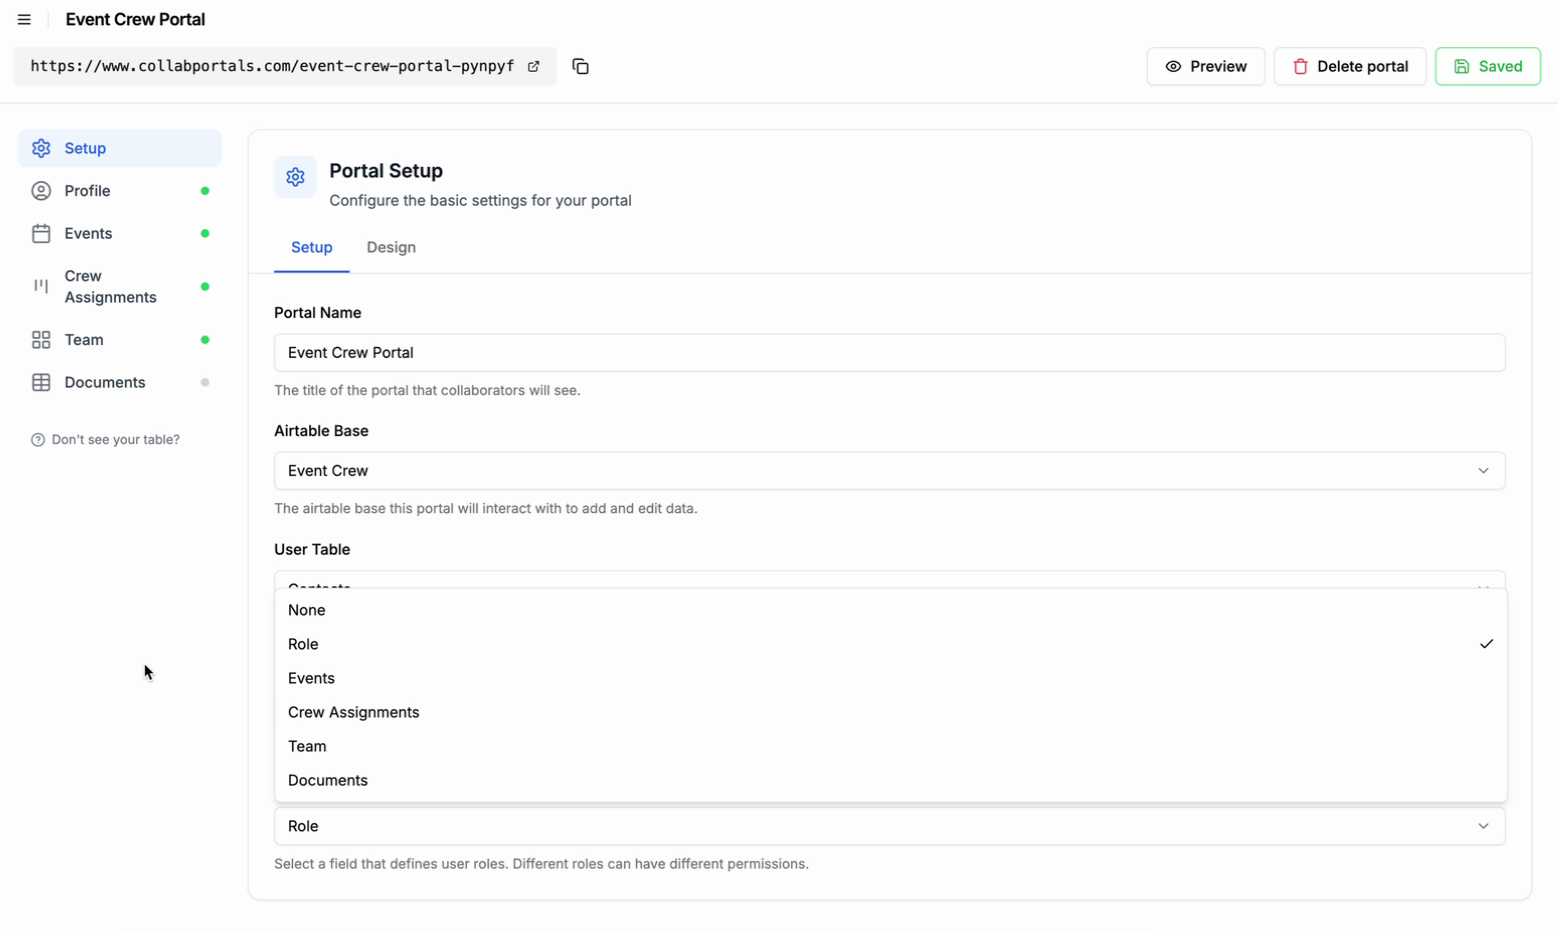Click the green status dot beside Profile
Screen dimensions: 1558x930
pyautogui.click(x=205, y=191)
